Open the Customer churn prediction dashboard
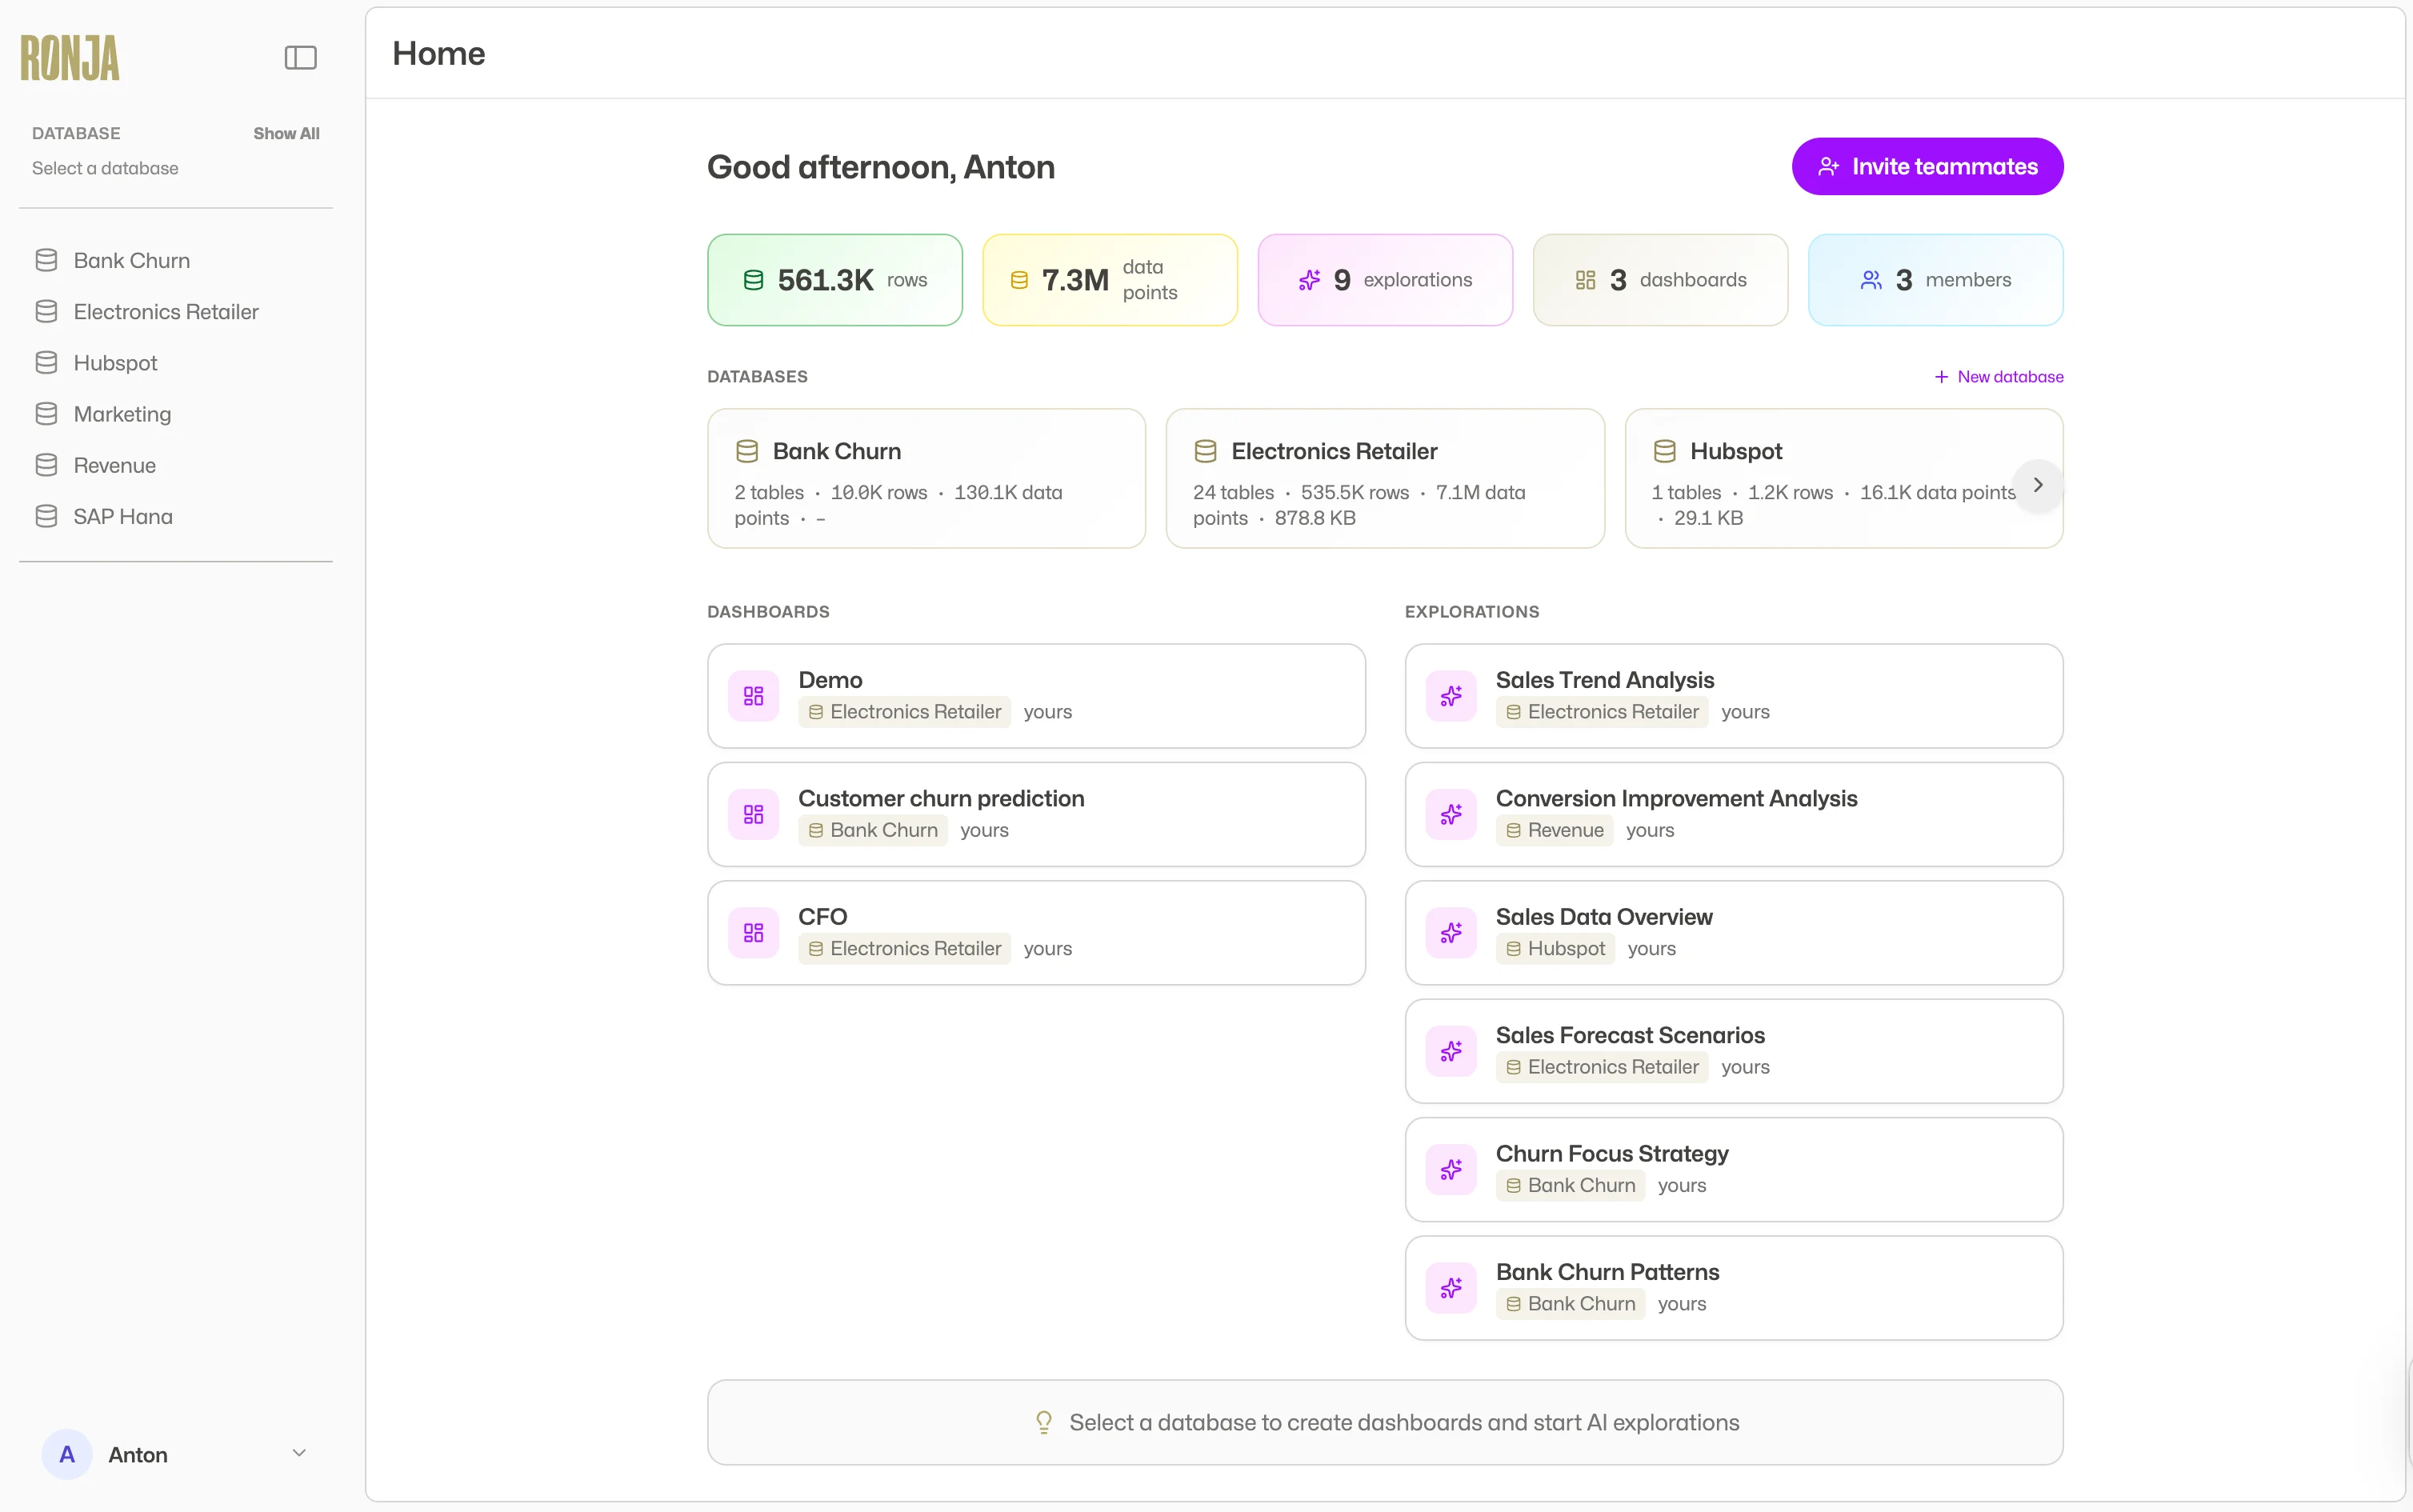 point(1035,814)
